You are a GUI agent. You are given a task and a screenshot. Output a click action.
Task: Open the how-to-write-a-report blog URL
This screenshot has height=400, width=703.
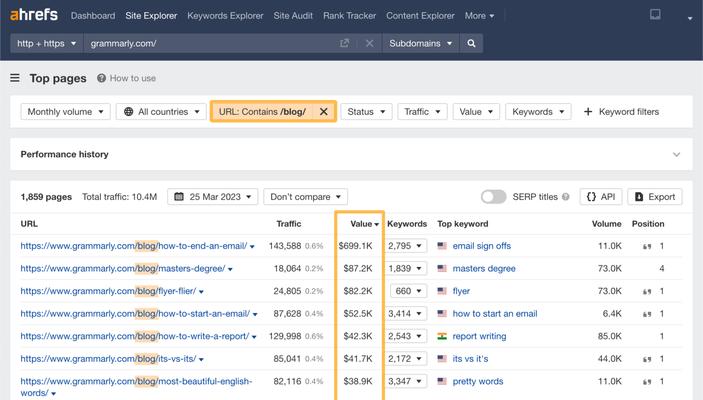135,336
